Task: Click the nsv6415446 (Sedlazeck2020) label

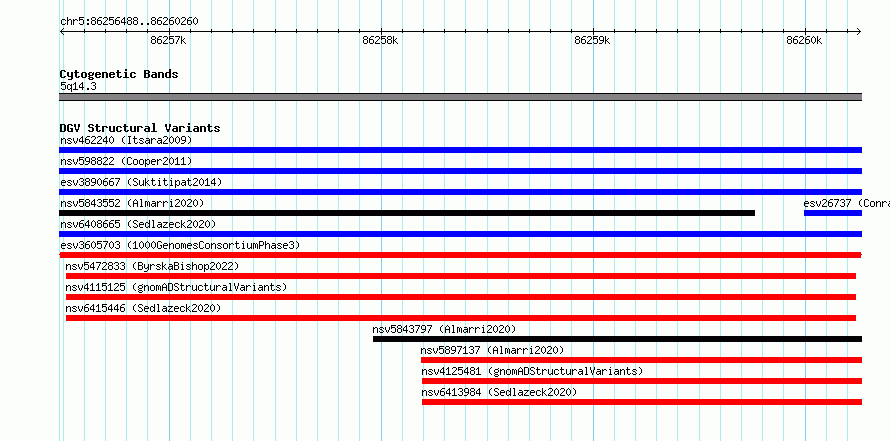Action: pos(143,308)
